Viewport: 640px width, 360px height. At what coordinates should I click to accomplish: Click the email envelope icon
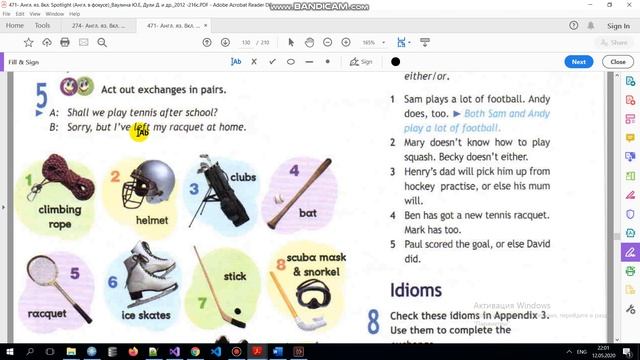(x=84, y=42)
